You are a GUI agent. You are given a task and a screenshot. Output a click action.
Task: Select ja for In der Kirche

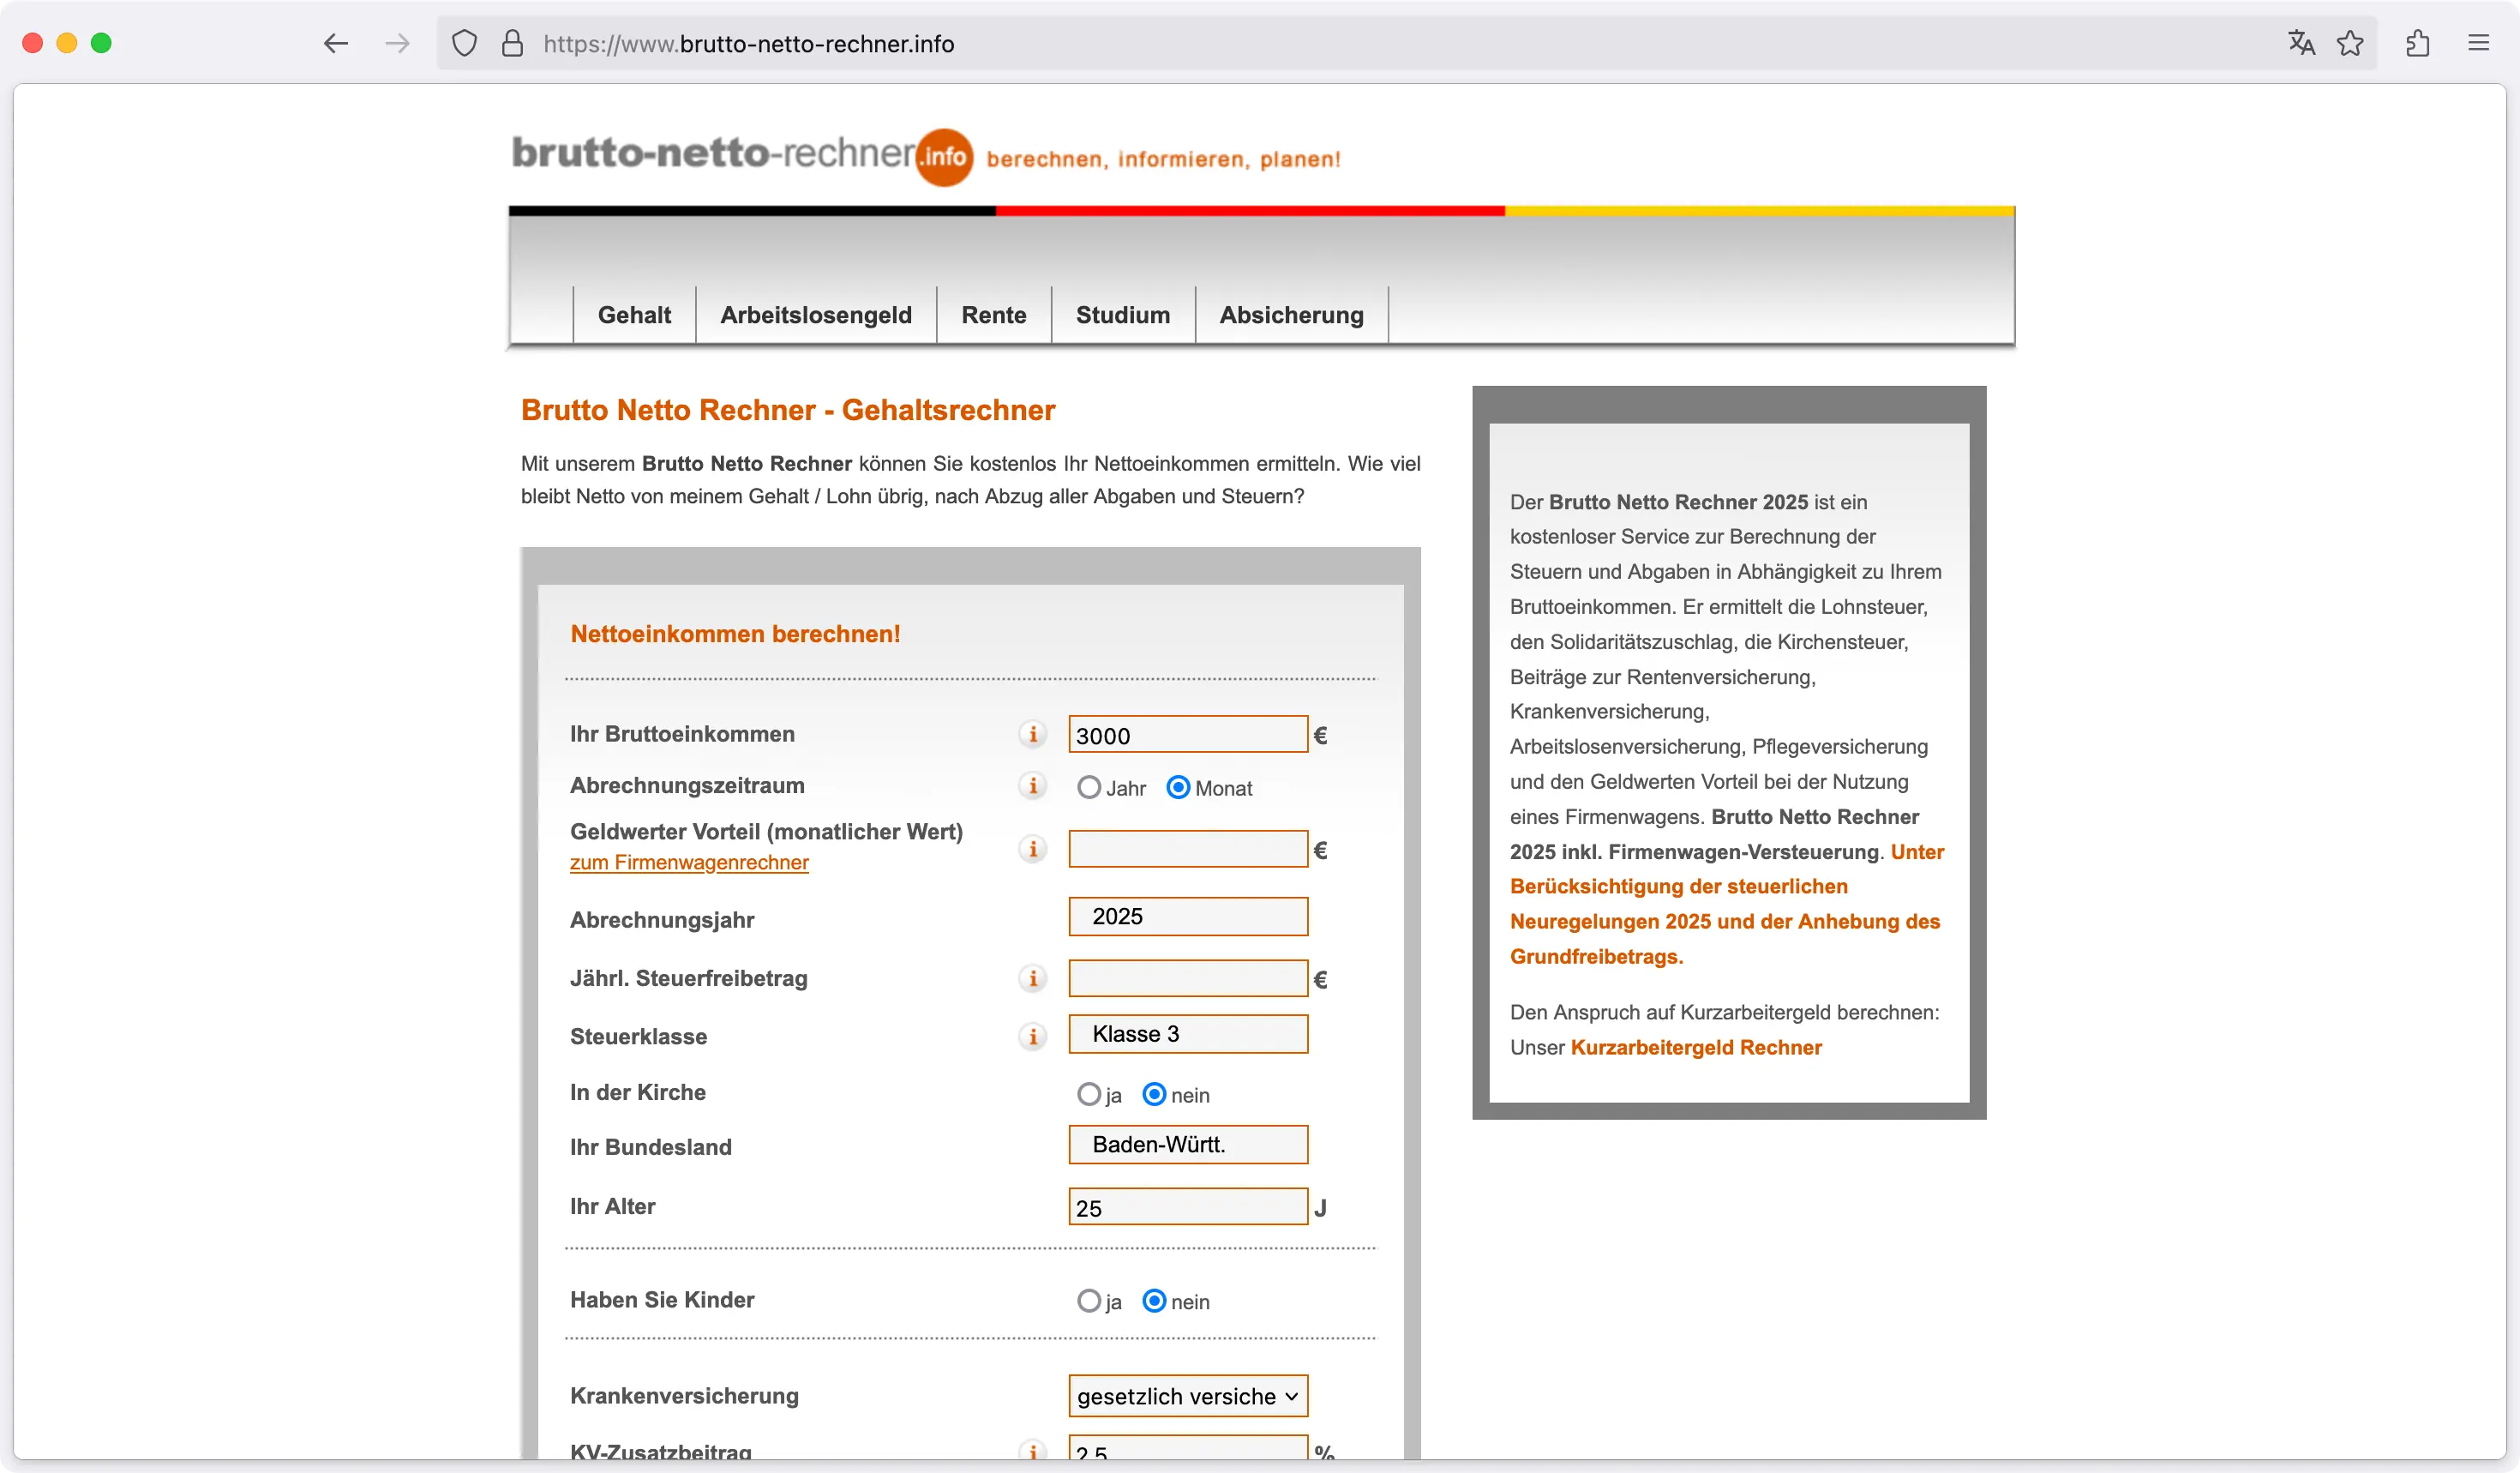(x=1089, y=1094)
